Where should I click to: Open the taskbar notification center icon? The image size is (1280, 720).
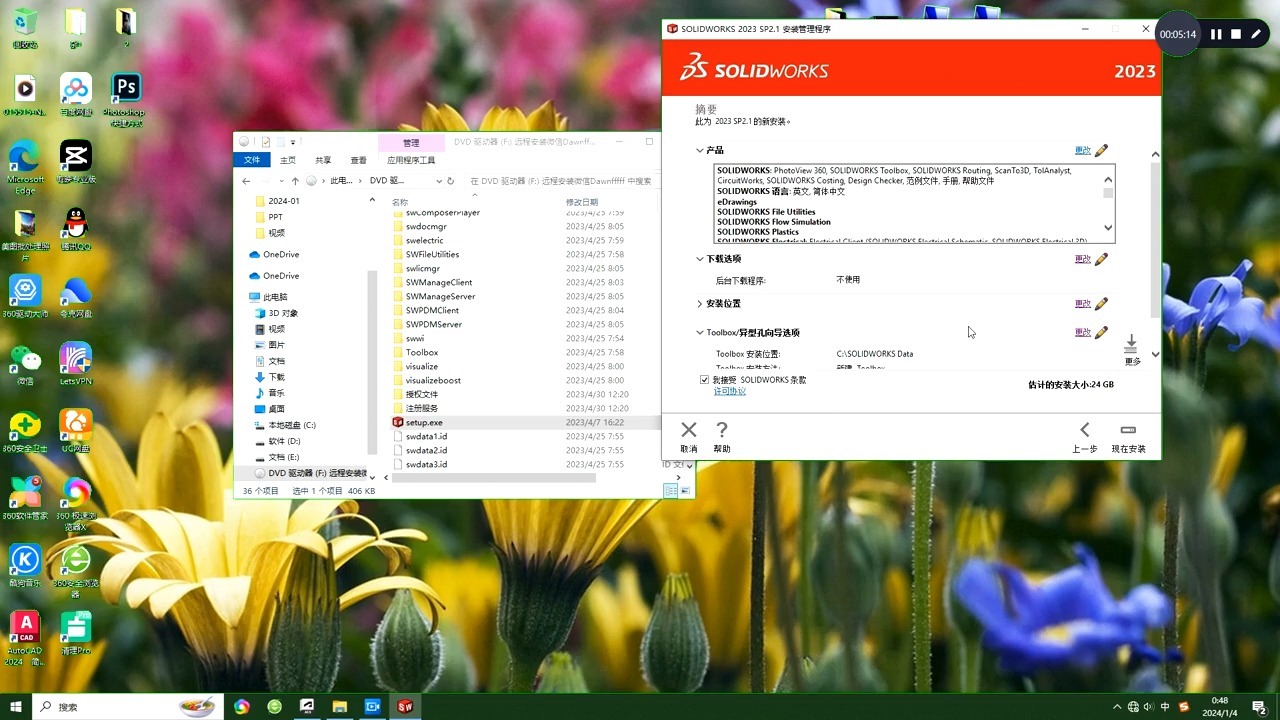tap(1260, 707)
